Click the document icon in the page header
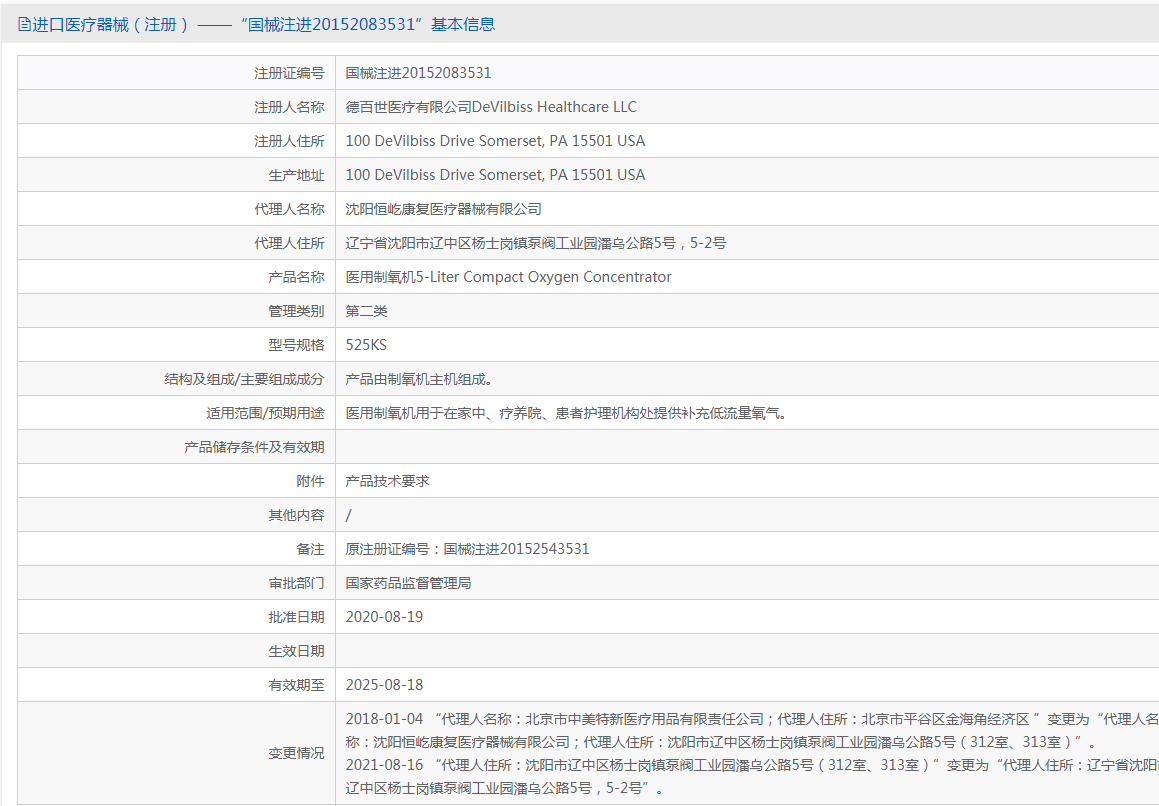This screenshot has width=1159, height=806. (x=24, y=24)
